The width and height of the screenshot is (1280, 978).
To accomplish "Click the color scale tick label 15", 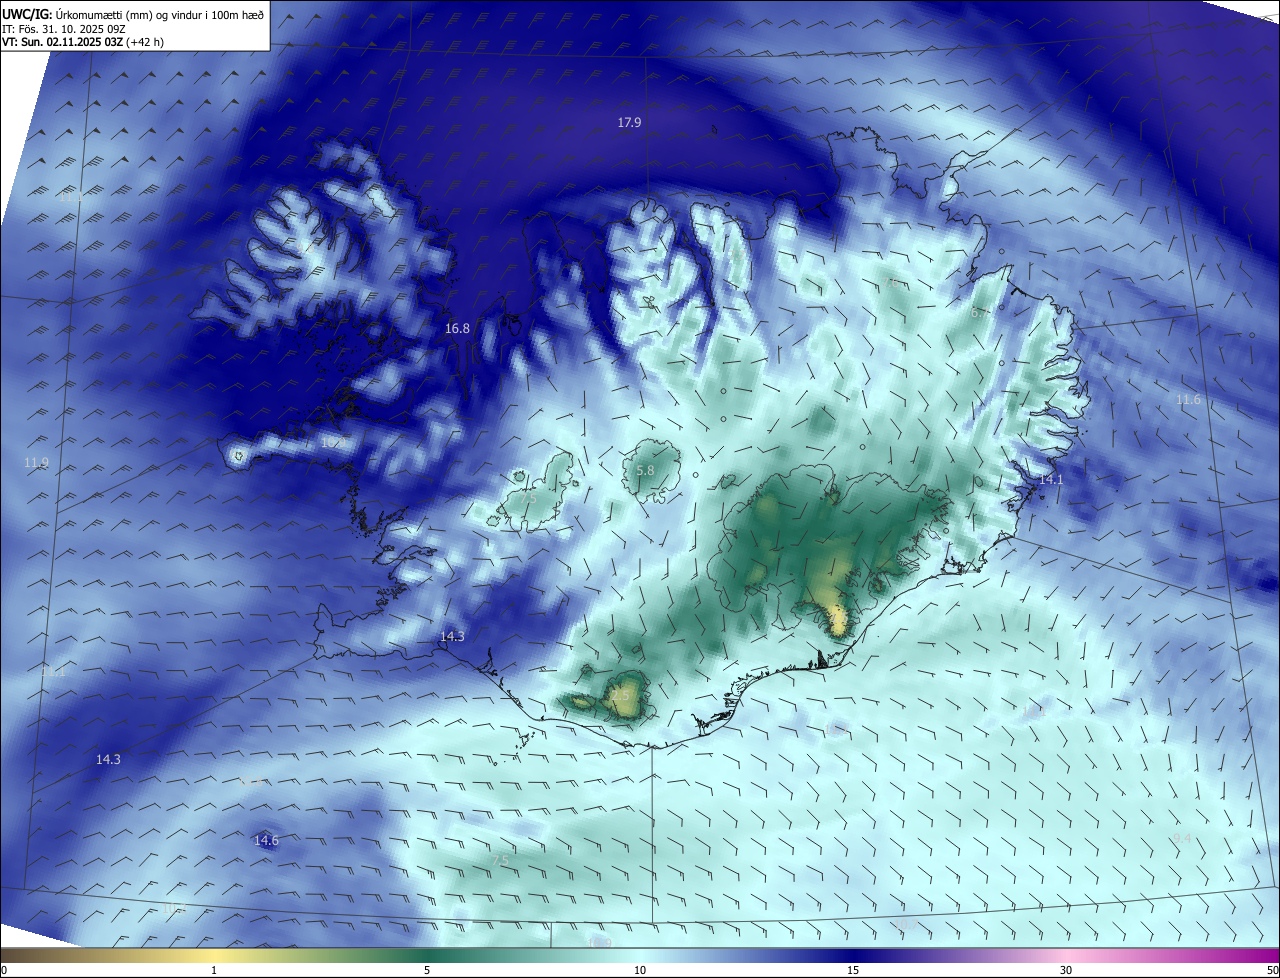I will [x=853, y=970].
